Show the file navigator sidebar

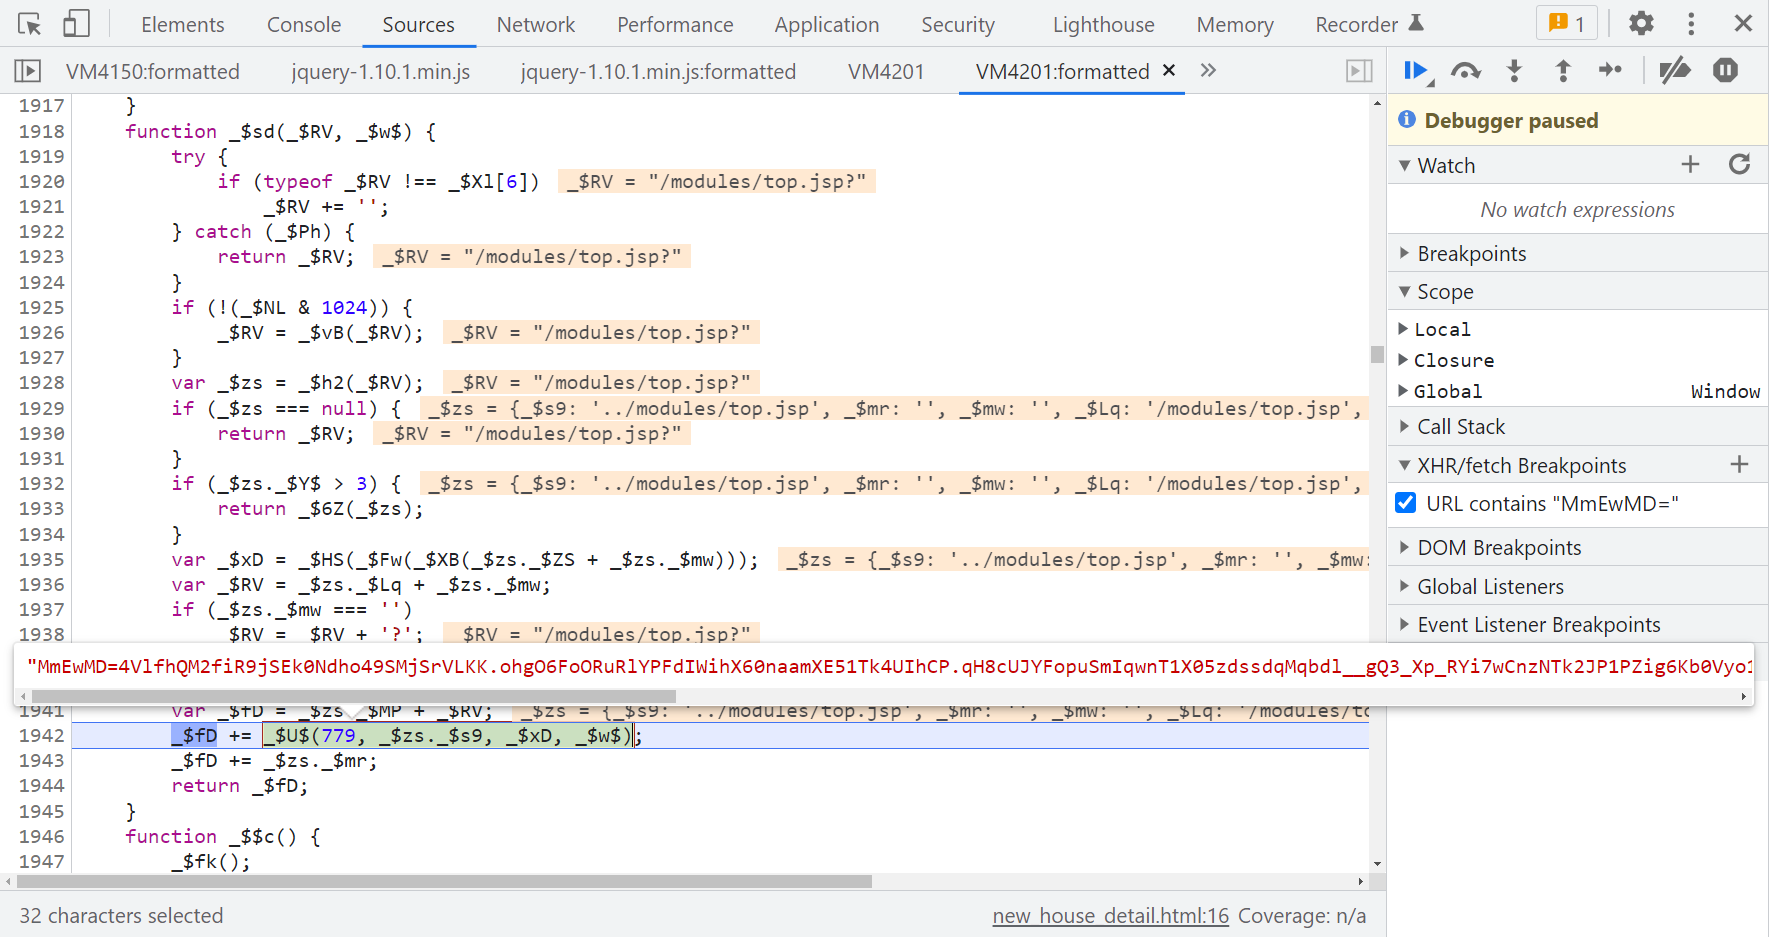tap(28, 71)
